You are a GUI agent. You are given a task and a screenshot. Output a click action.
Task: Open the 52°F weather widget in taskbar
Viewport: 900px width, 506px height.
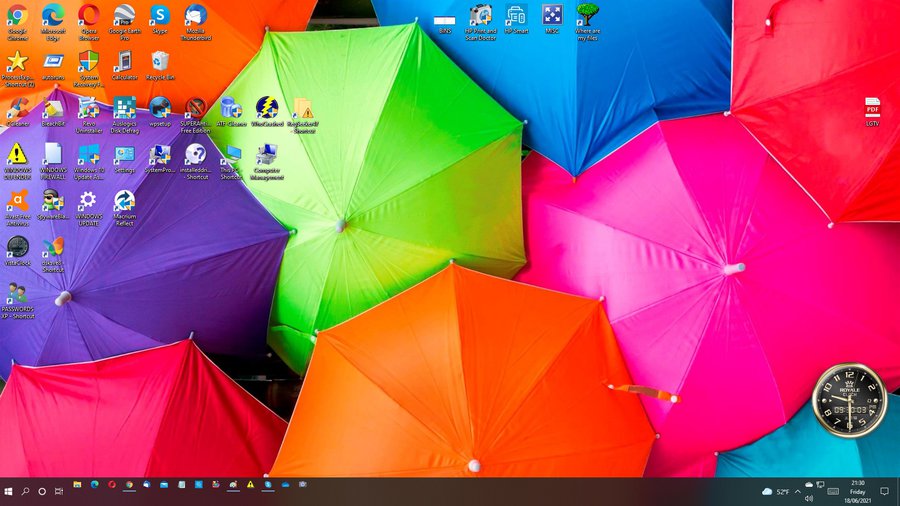coord(775,492)
